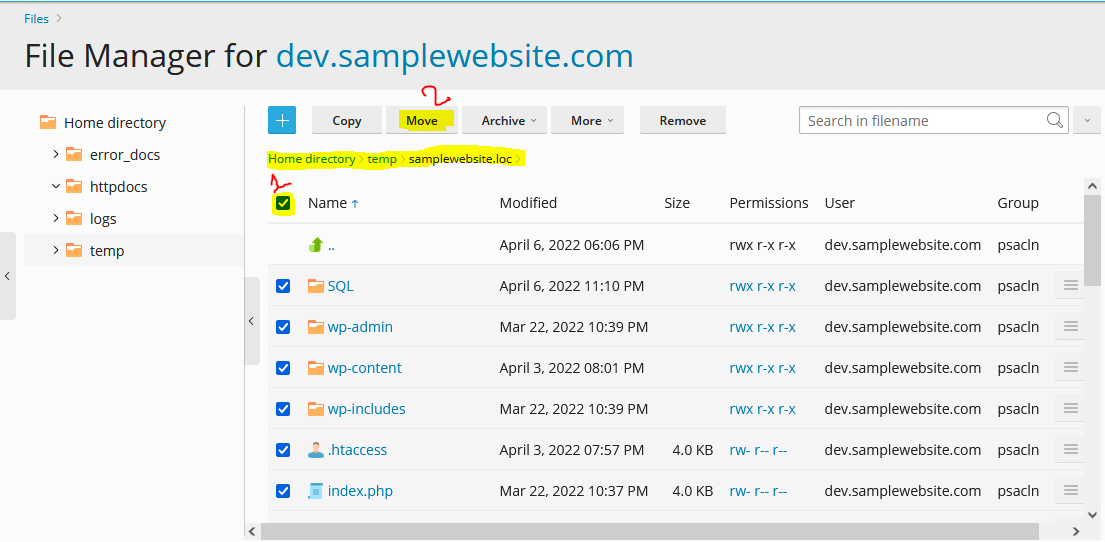Sort by the Modified column header
The image size is (1105, 542).
[x=528, y=203]
